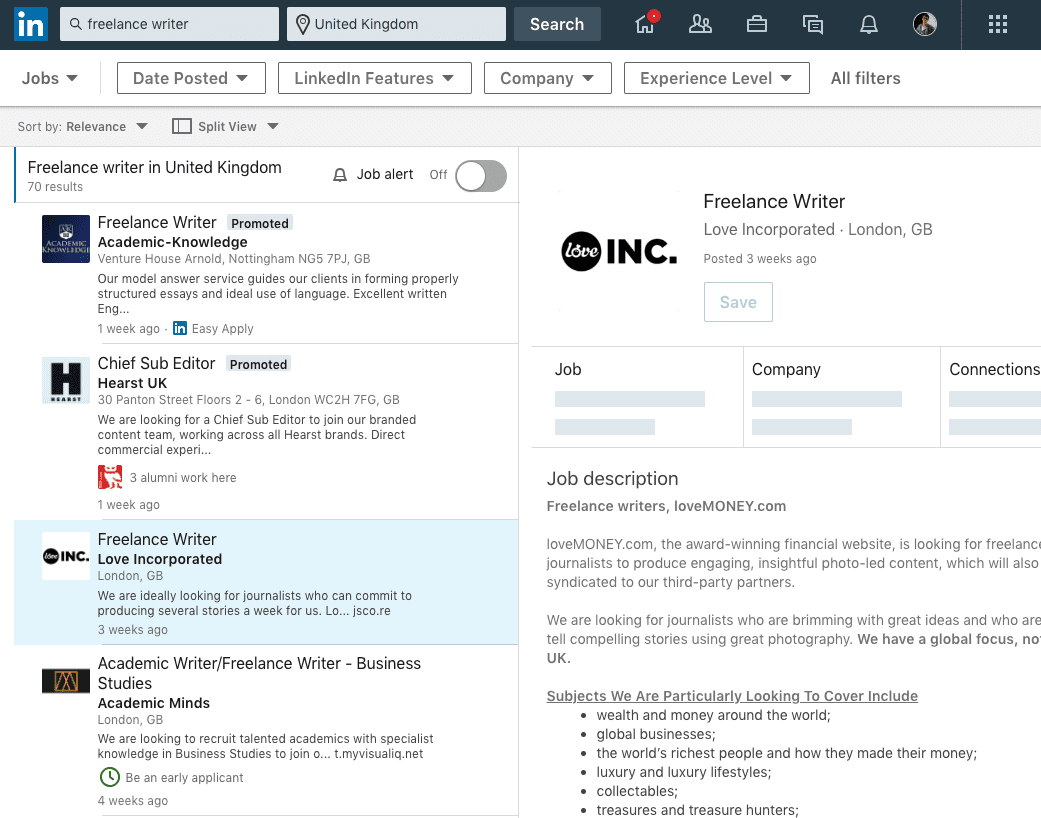Click the Freelance writer in United Kingdom heading
The width and height of the screenshot is (1041, 818).
tap(155, 167)
